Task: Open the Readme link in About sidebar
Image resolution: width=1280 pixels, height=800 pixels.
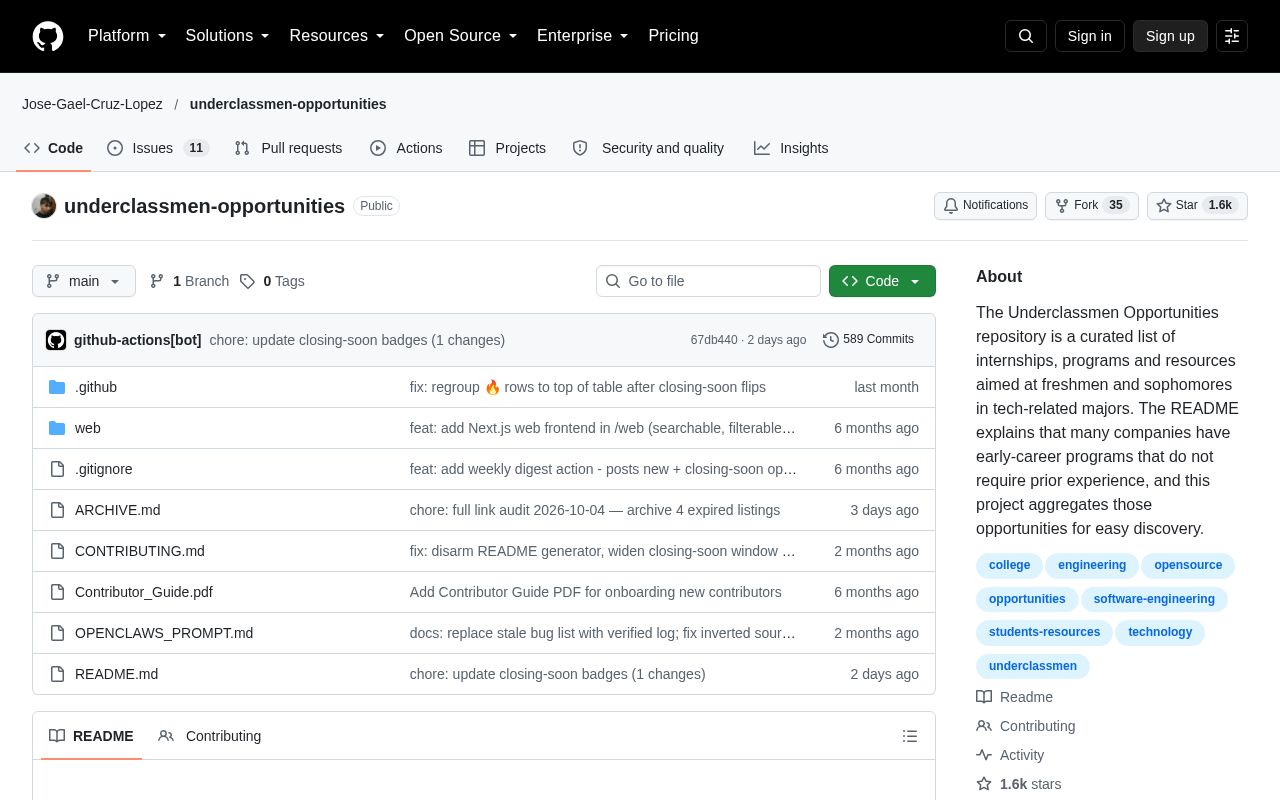Action: pyautogui.click(x=1014, y=697)
